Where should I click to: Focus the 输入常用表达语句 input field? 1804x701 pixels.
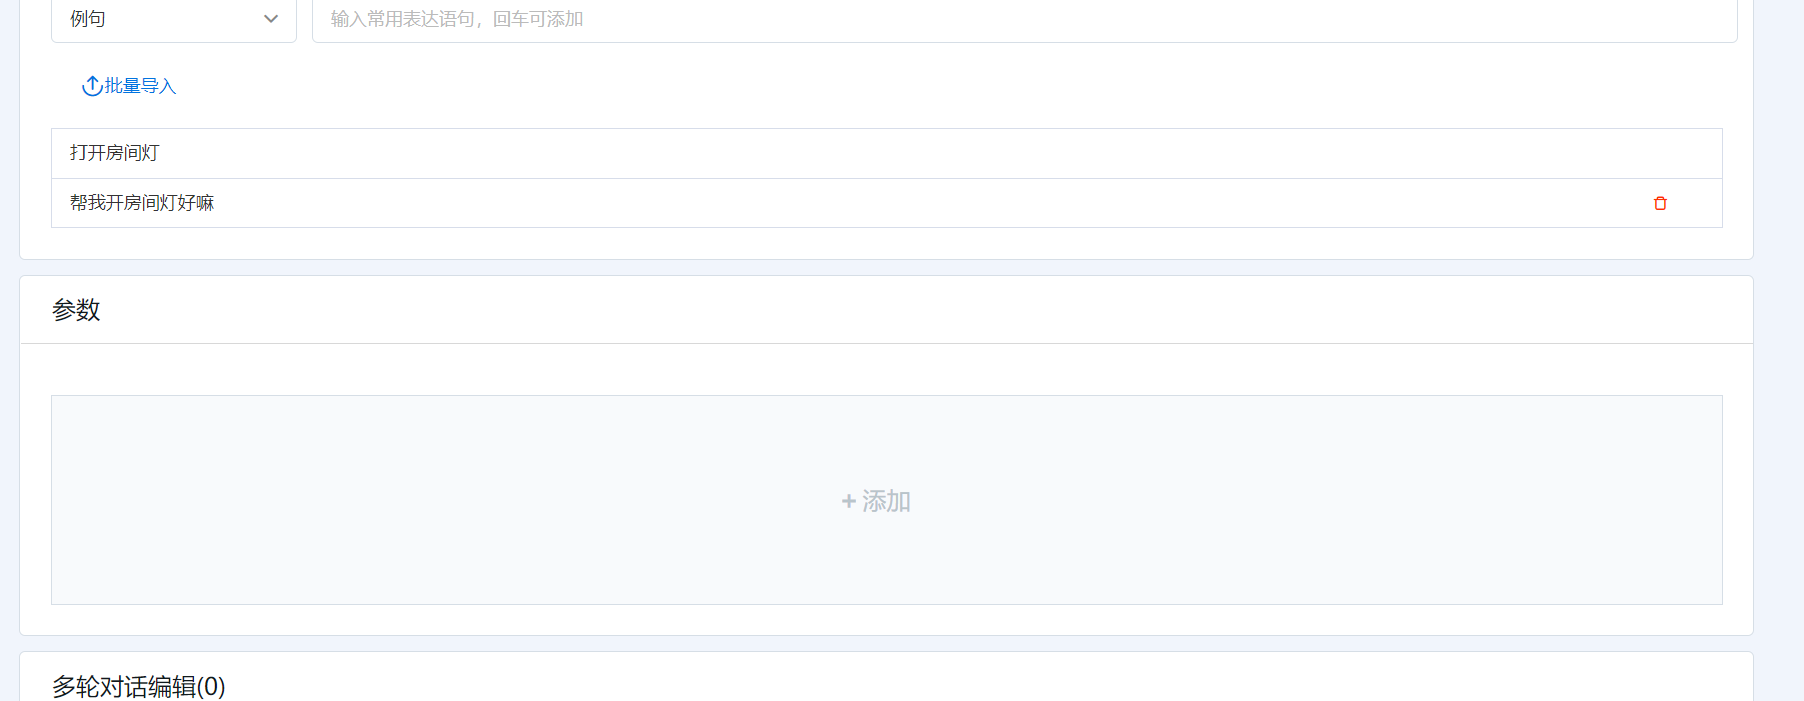pos(1025,19)
